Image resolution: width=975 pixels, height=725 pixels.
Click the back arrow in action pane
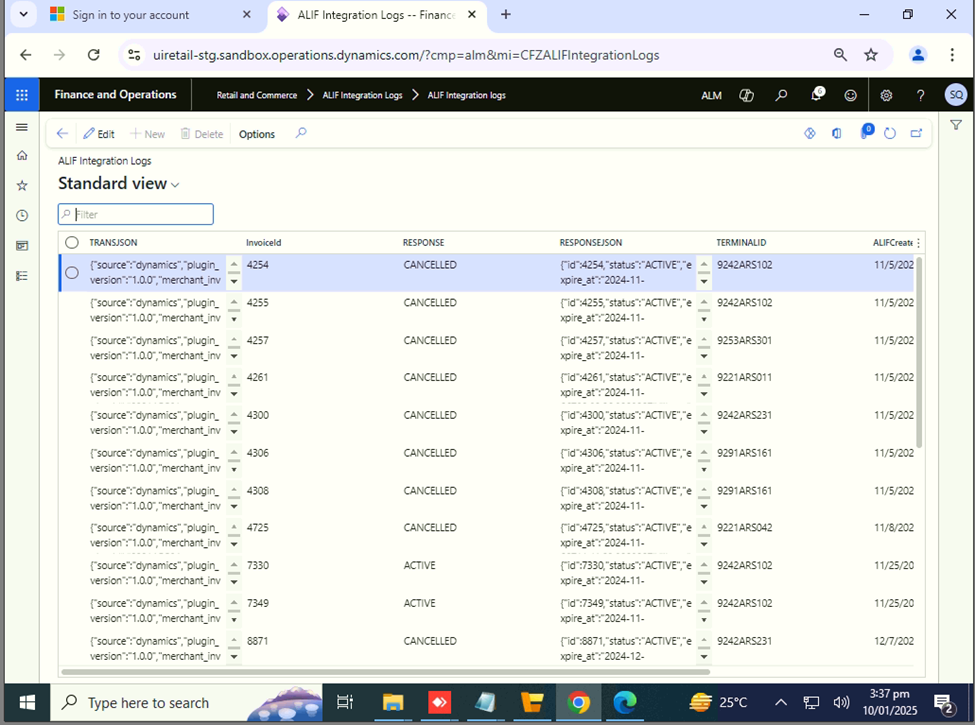coord(62,134)
